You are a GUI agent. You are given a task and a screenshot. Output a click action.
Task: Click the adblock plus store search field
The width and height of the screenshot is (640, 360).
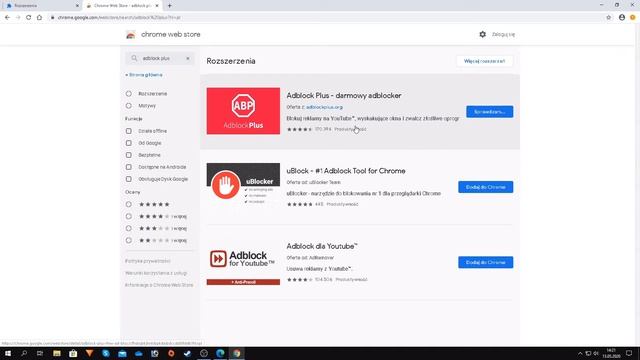[x=161, y=58]
